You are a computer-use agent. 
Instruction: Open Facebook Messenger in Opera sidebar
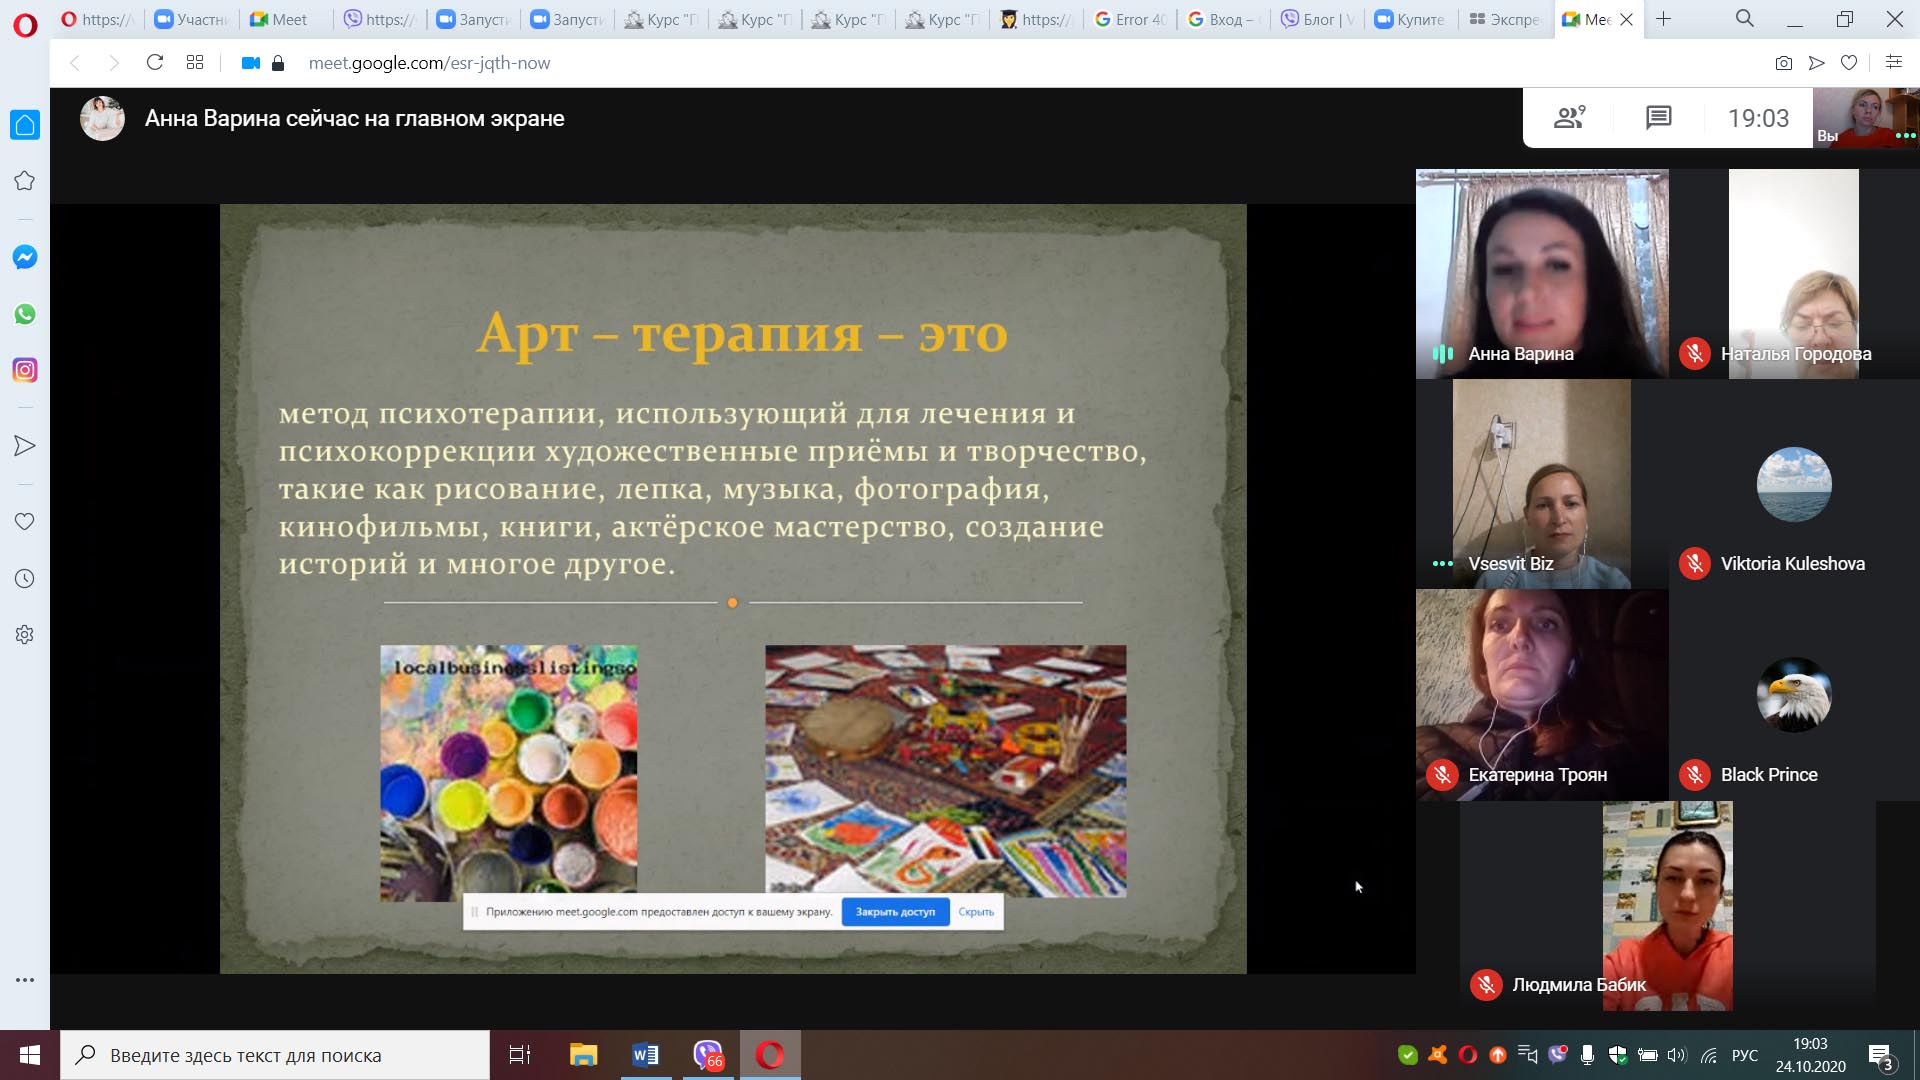tap(25, 257)
